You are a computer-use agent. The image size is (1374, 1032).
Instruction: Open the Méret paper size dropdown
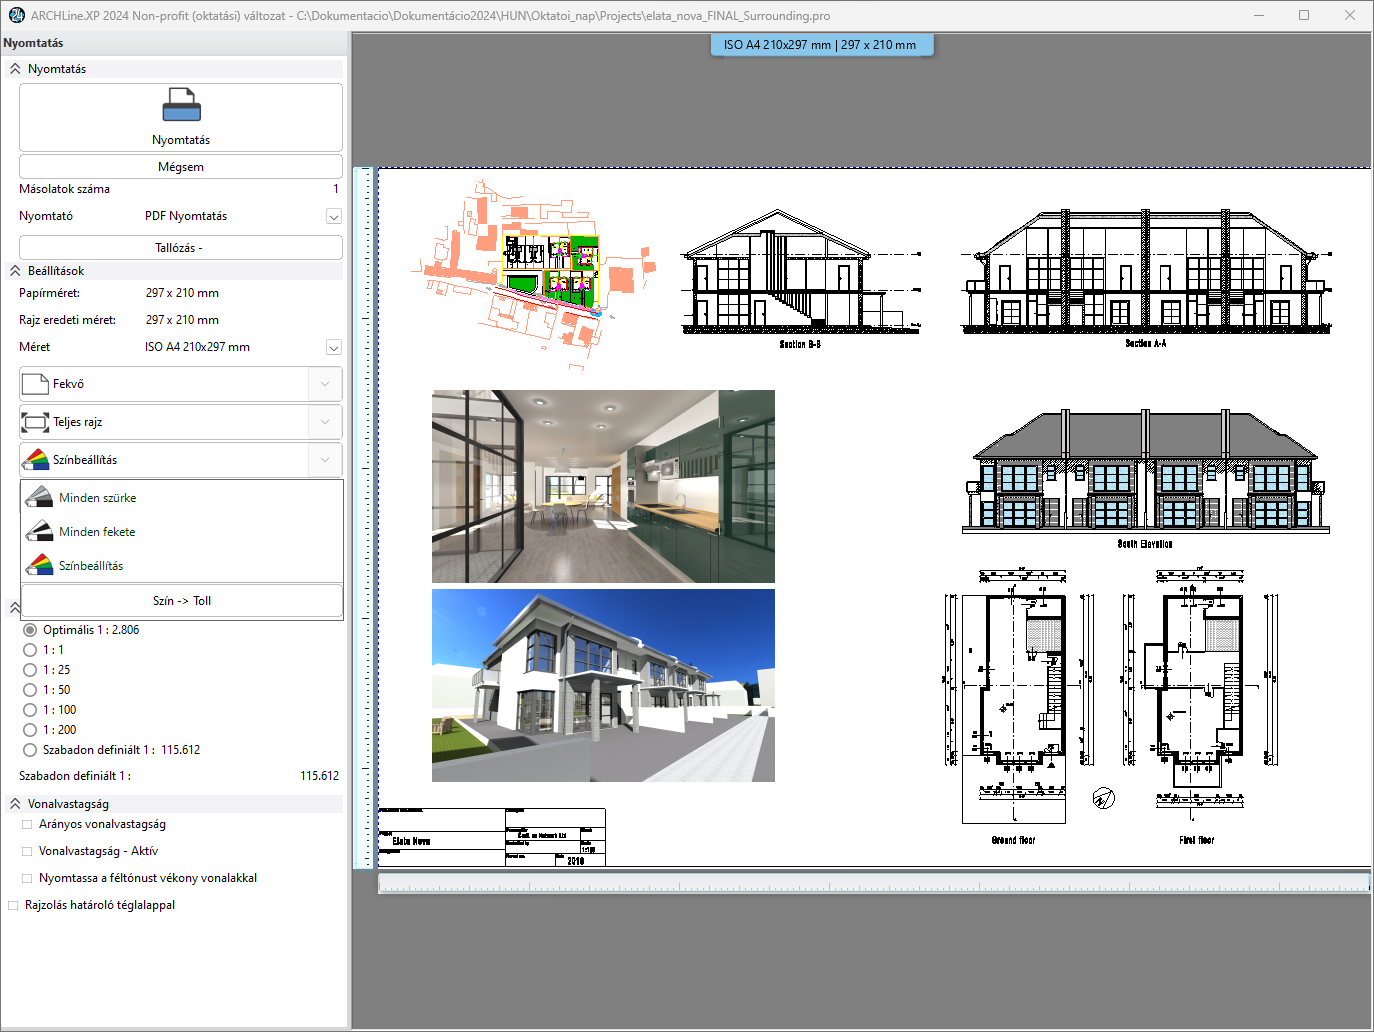pos(334,348)
